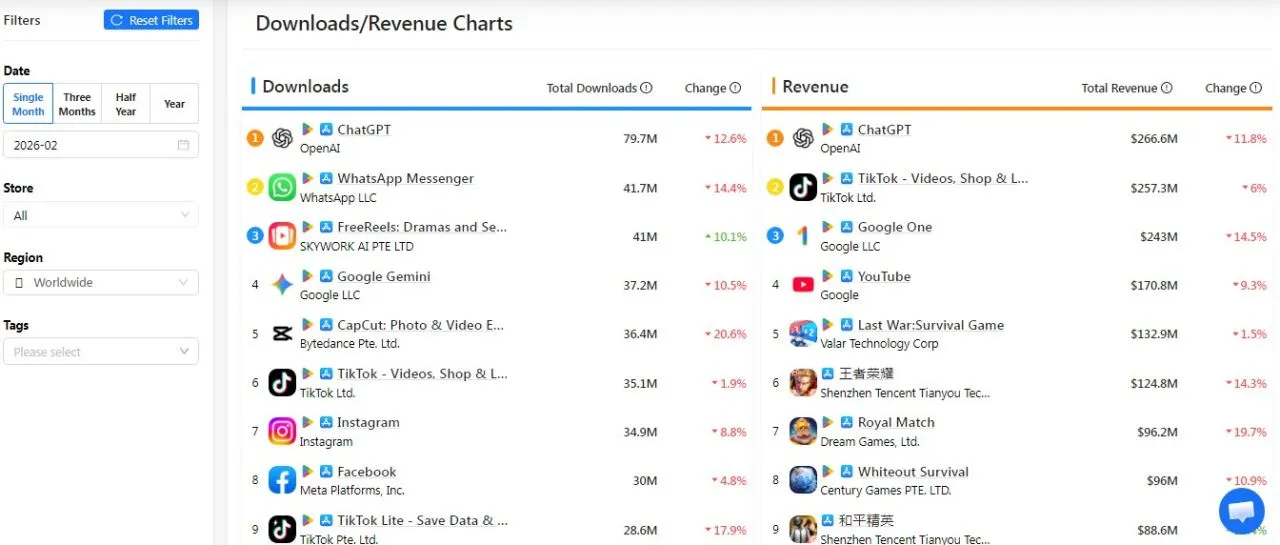Click the TikTok app icon in Revenue list
1280x545 pixels.
pyautogui.click(x=803, y=187)
